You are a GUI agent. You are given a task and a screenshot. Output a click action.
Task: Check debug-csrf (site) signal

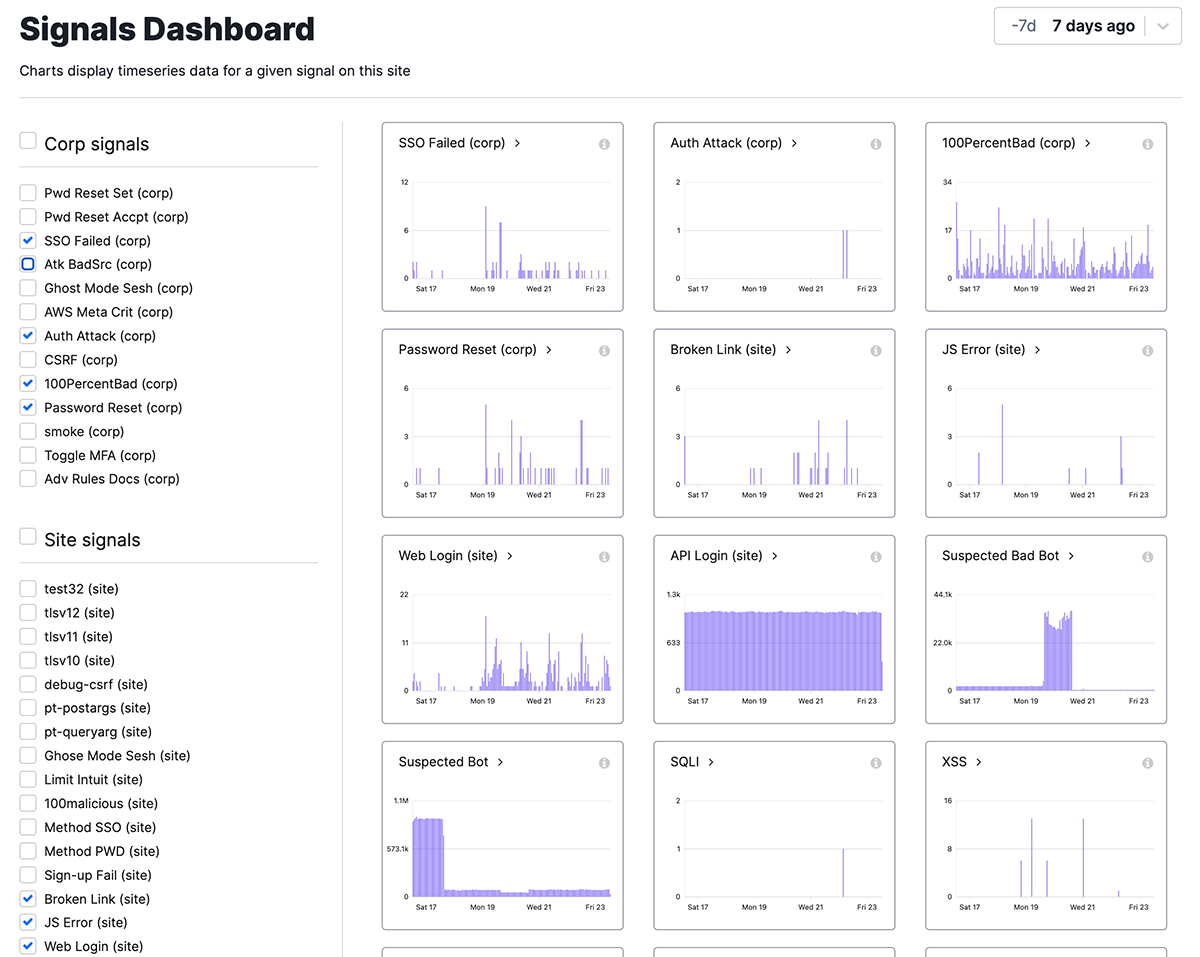(28, 684)
